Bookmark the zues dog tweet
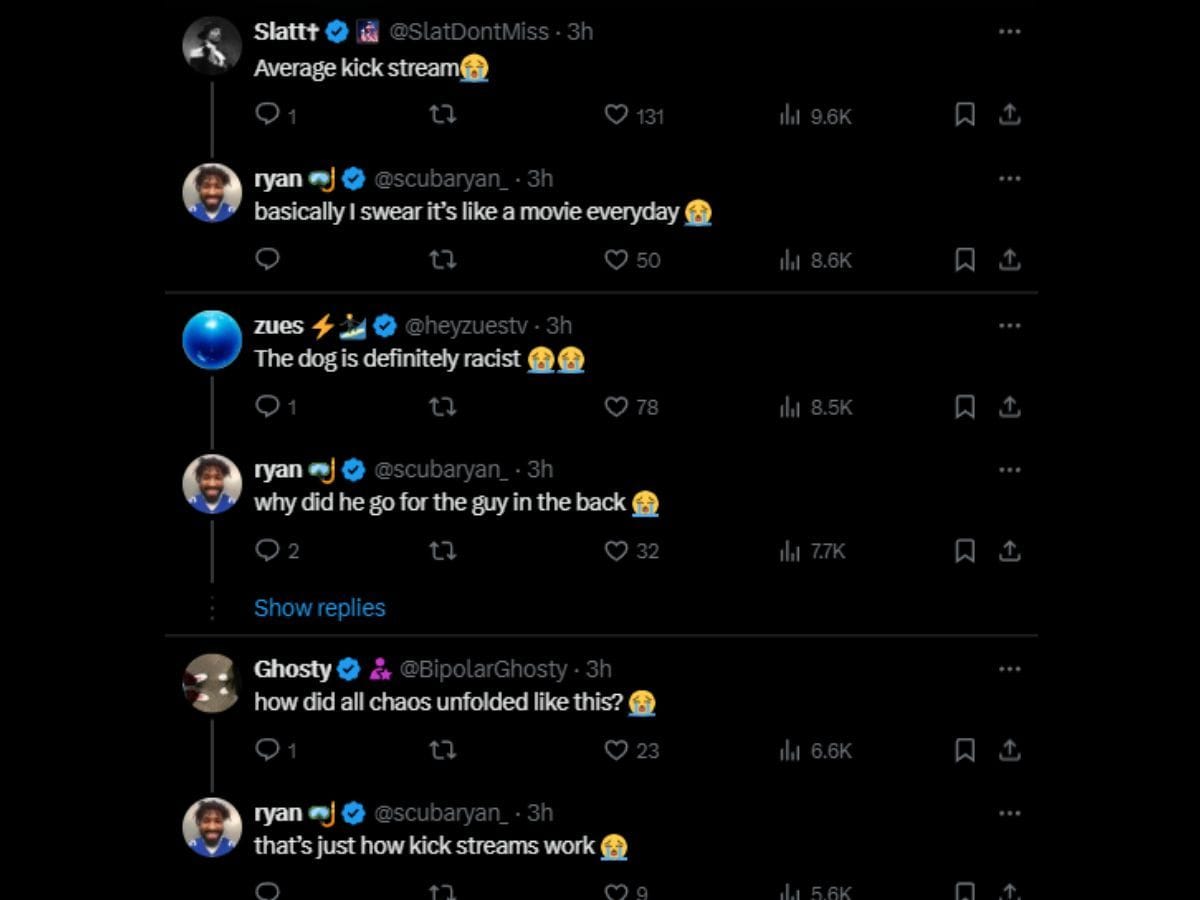The image size is (1200, 900). (965, 406)
